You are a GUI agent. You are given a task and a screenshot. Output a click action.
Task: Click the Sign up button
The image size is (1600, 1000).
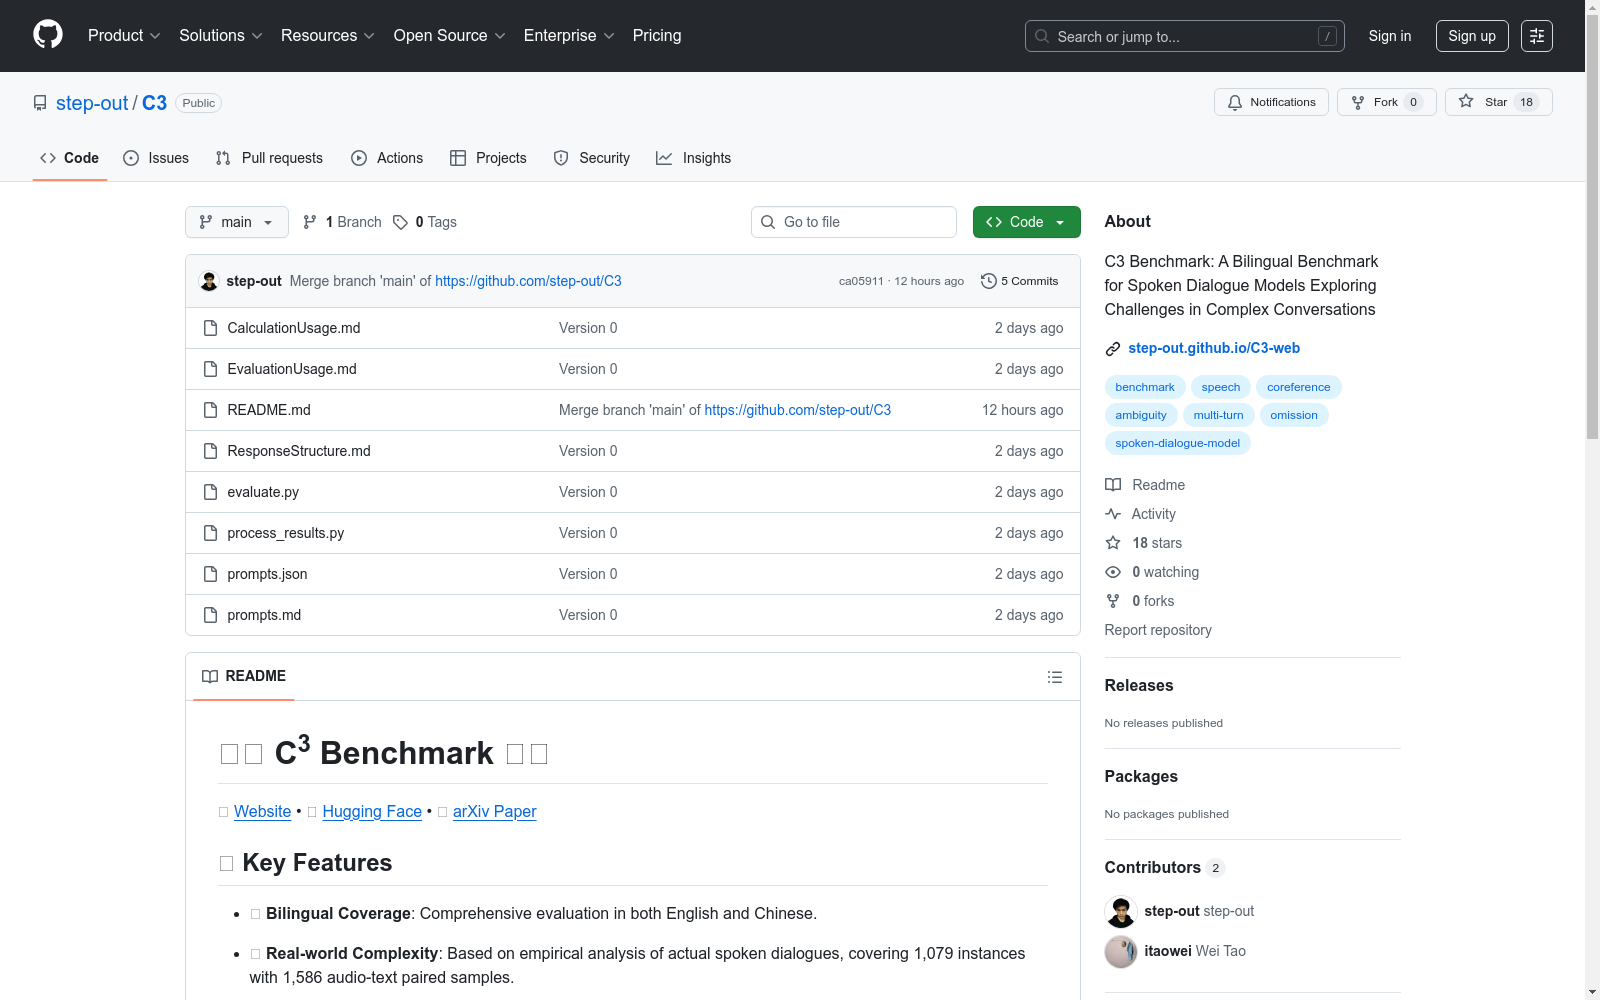(x=1472, y=36)
